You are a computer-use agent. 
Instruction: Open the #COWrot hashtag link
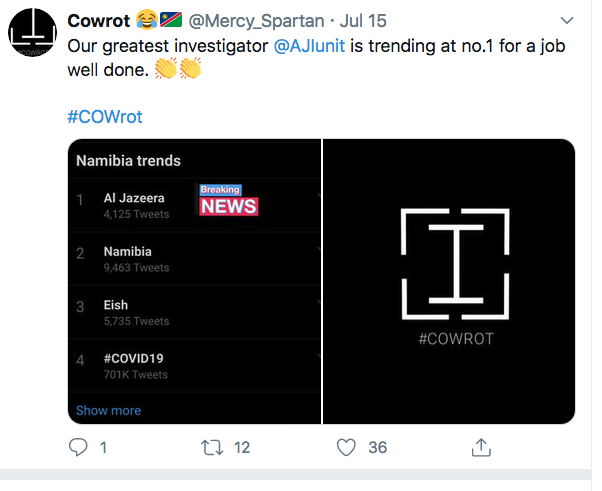click(105, 116)
